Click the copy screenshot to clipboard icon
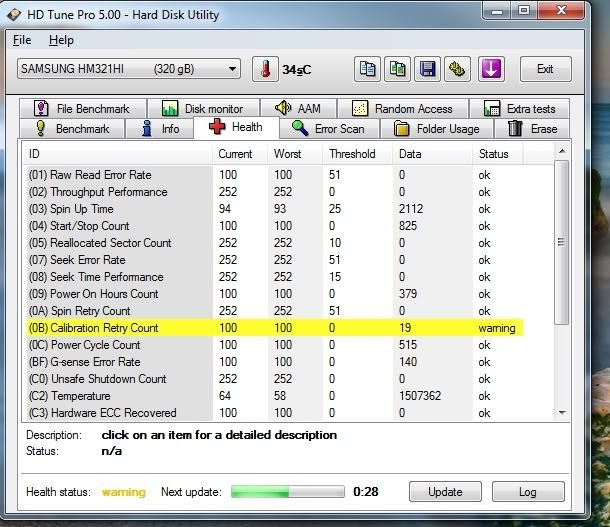 pos(398,69)
